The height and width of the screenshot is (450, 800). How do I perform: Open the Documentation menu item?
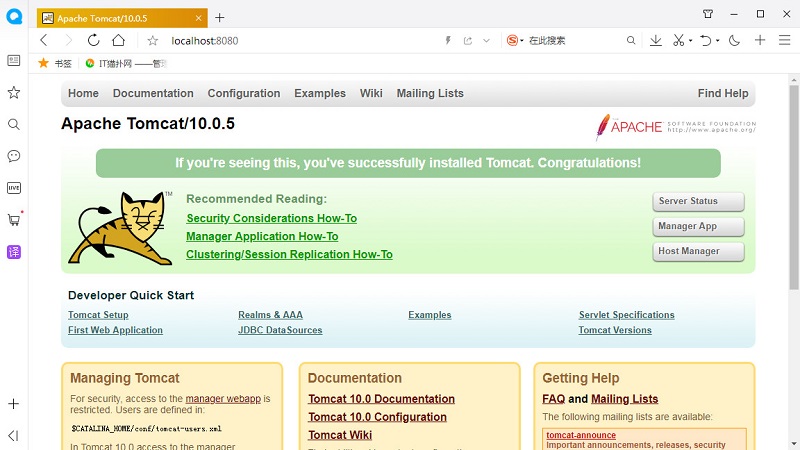click(153, 93)
